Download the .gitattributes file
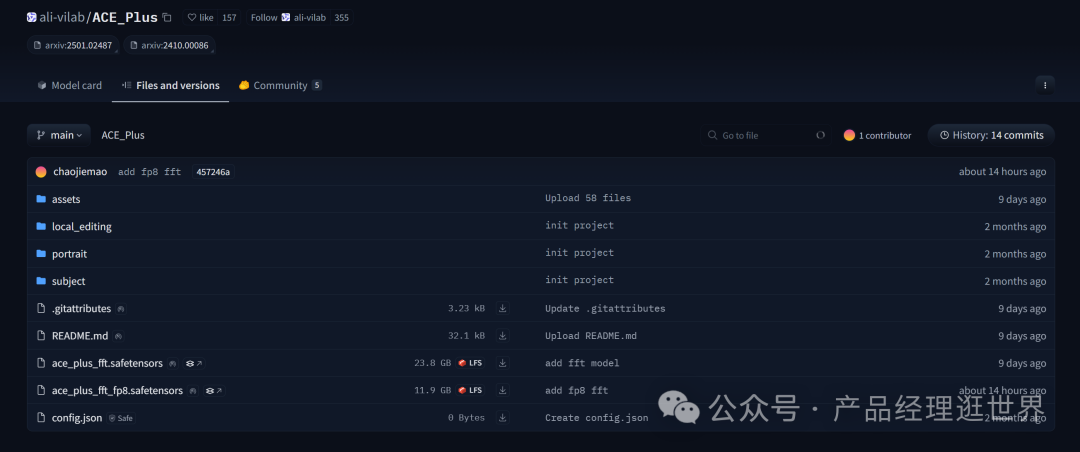1080x452 pixels. [x=502, y=309]
